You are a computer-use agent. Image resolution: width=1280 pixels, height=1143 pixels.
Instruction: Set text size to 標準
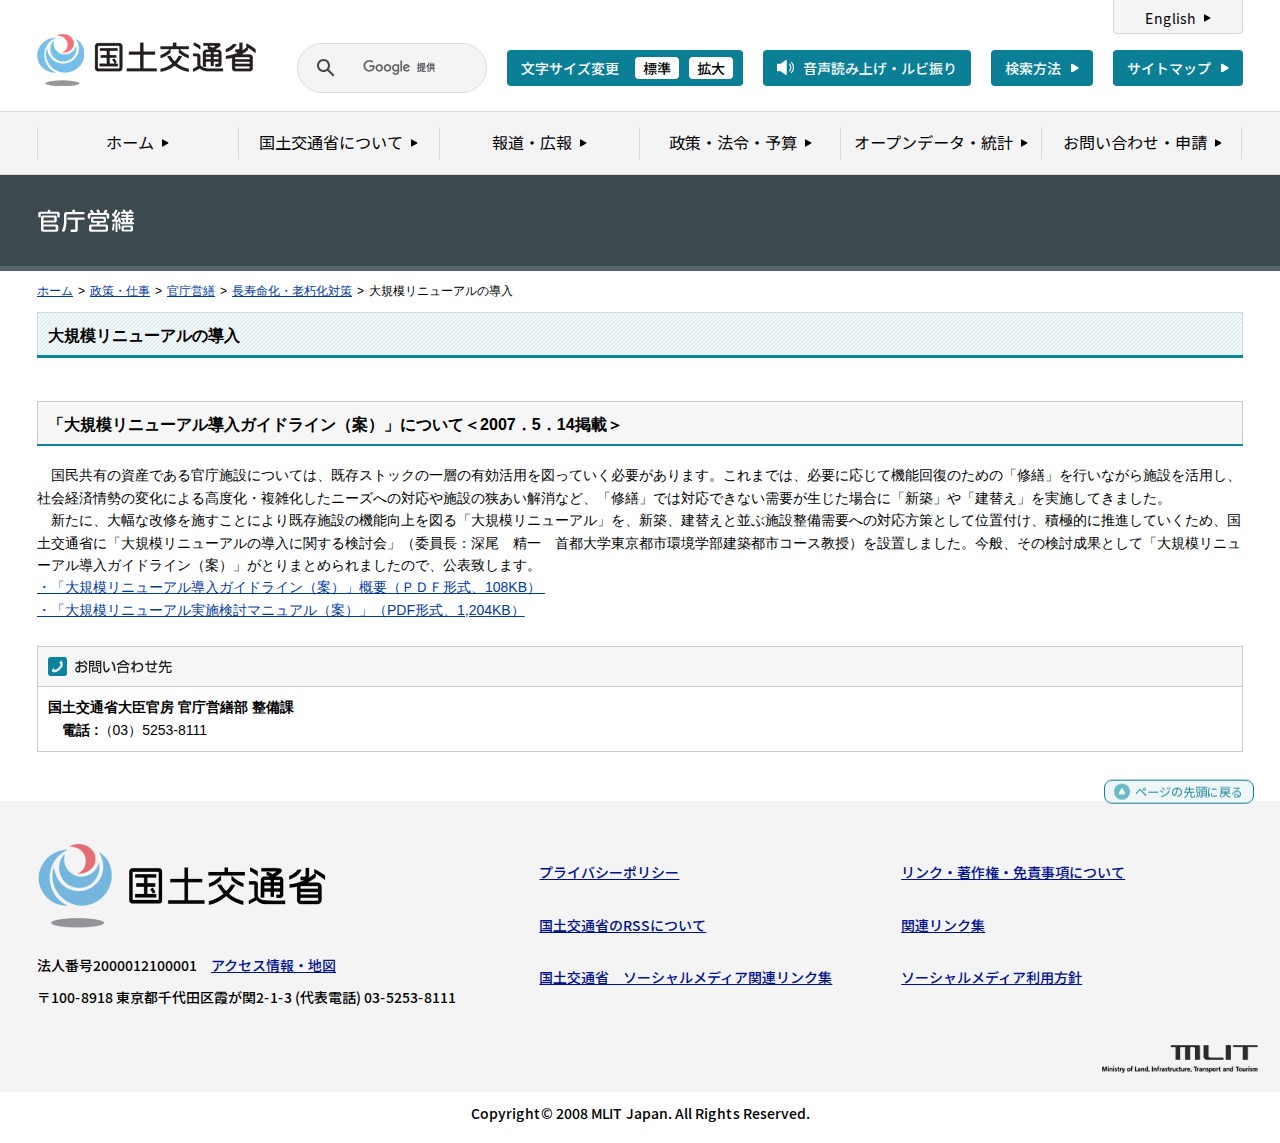[x=656, y=68]
